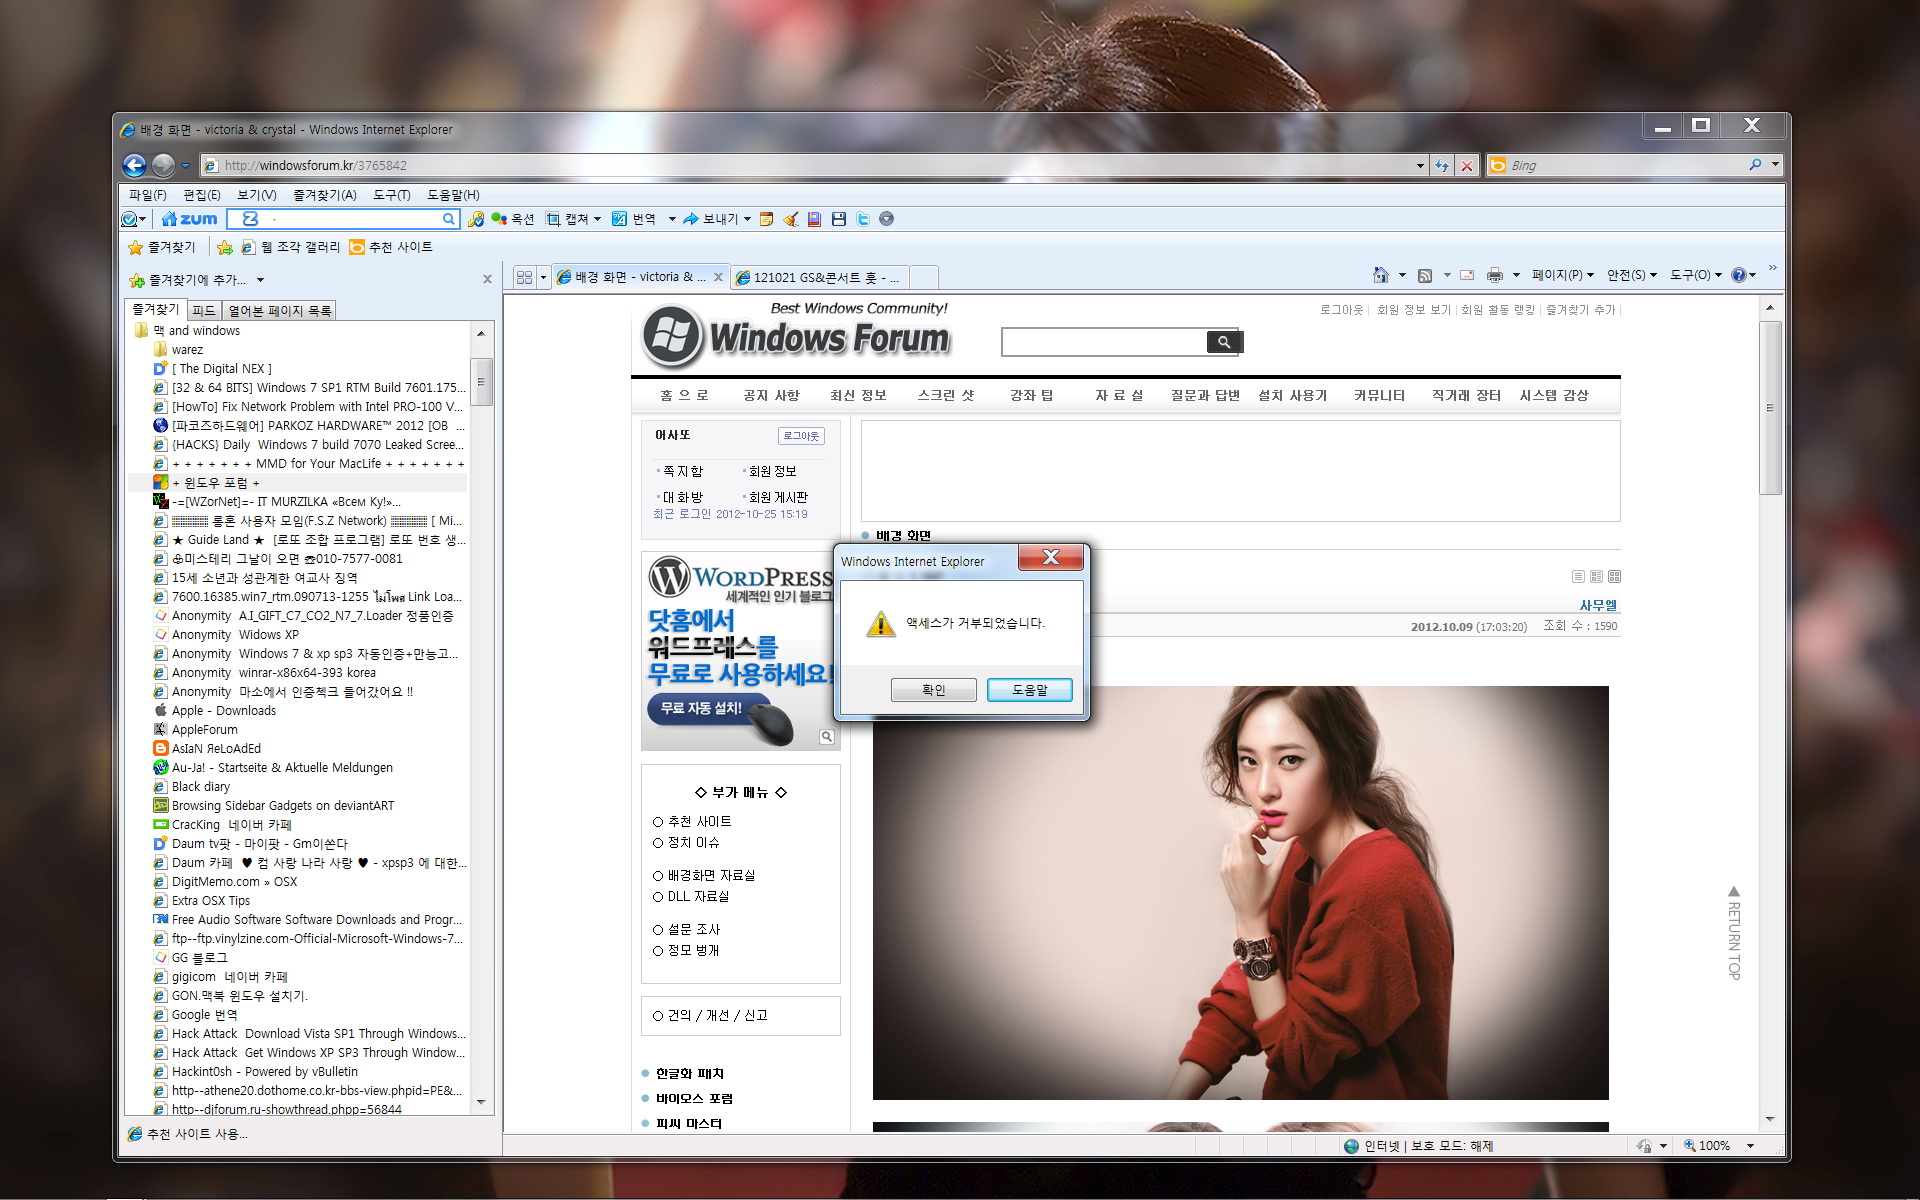Open 옵션 options in the zum toolbar
Viewport: 1920px width, 1200px height.
[x=512, y=219]
